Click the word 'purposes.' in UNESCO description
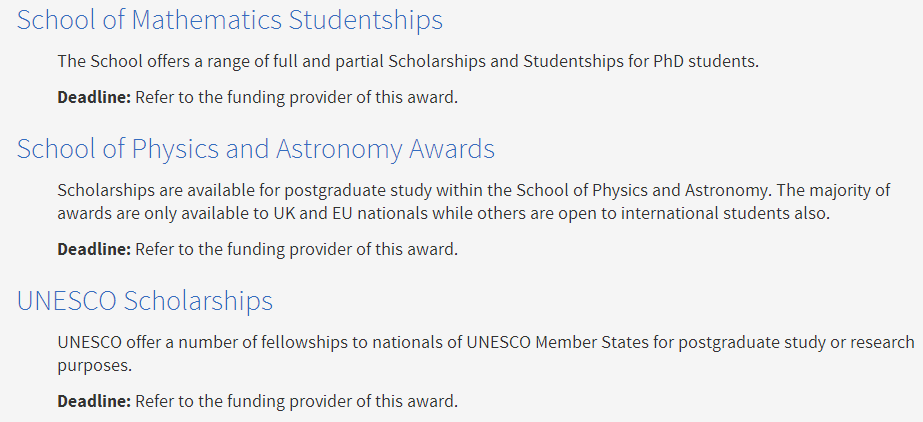923x422 pixels. [95, 366]
